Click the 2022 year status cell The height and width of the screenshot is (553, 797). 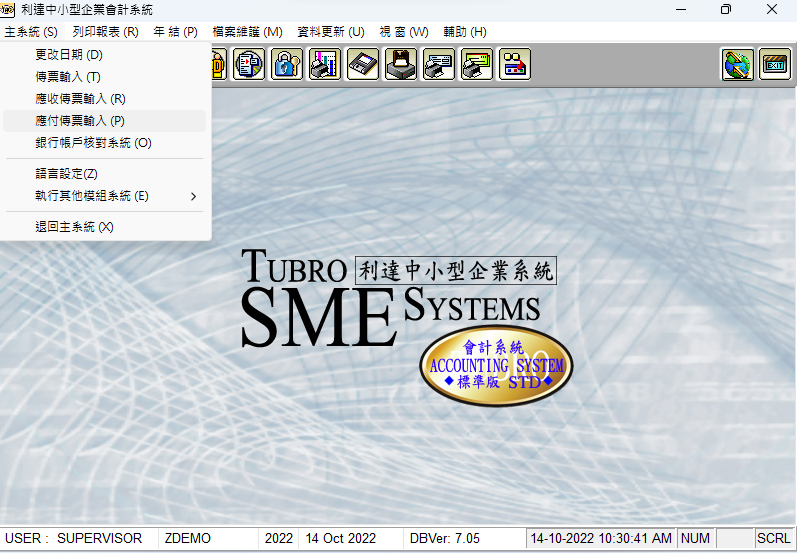279,538
